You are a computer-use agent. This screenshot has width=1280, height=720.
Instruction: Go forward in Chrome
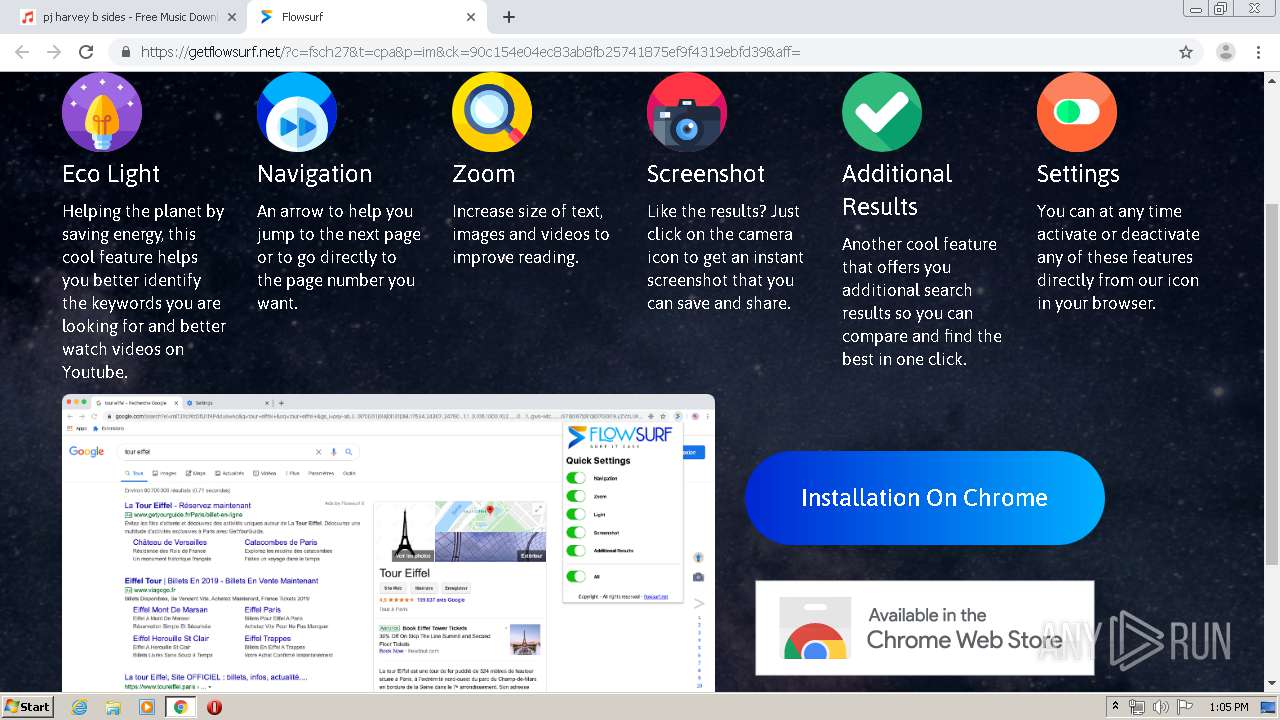pyautogui.click(x=54, y=52)
